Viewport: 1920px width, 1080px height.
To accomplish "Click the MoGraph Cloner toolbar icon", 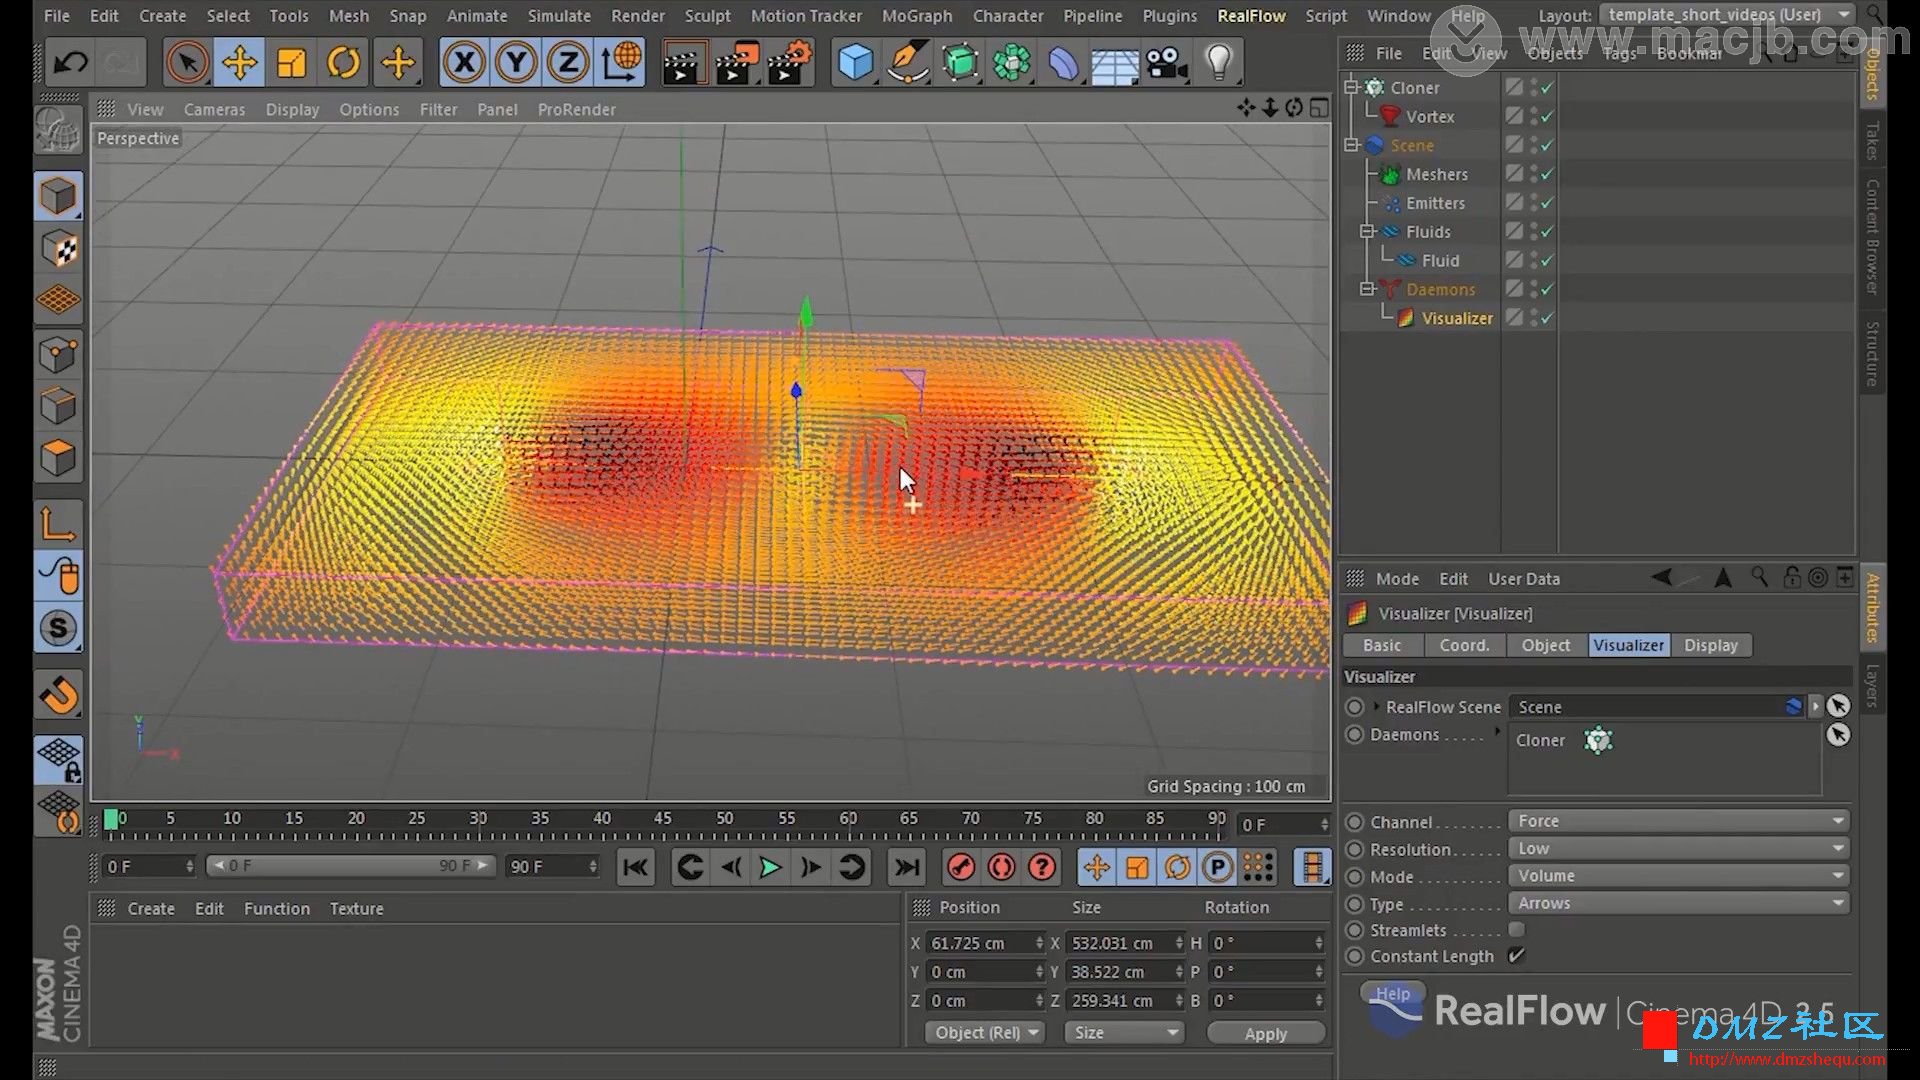I will pos(1011,63).
